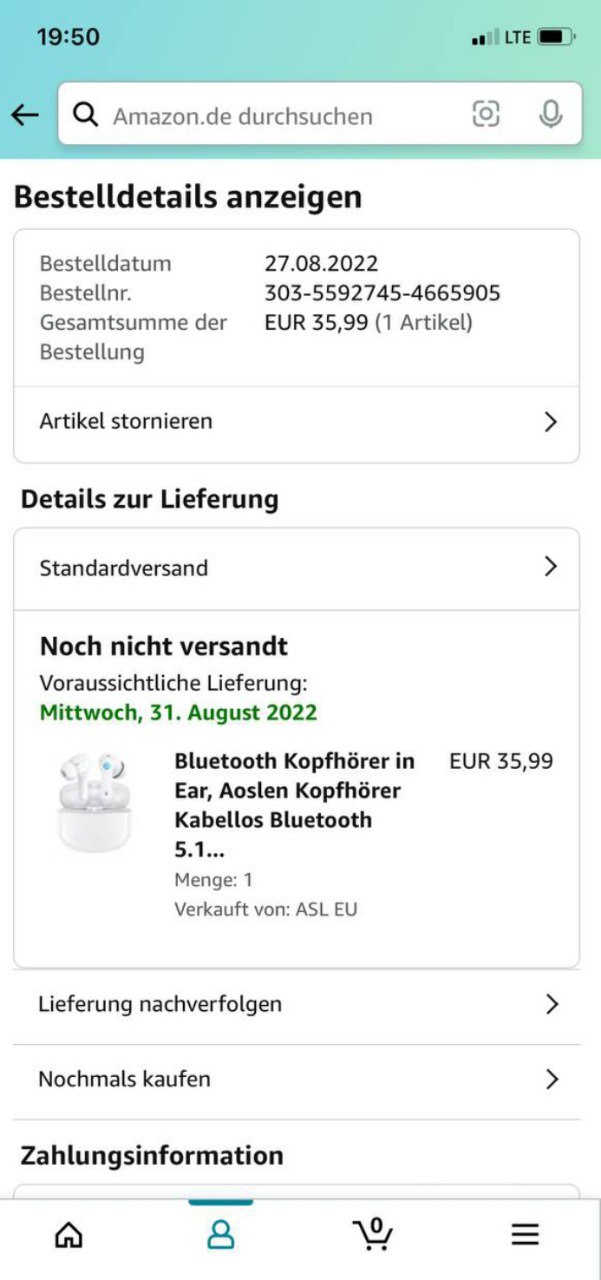
Task: Tap battery indicator in status bar
Action: pyautogui.click(x=554, y=37)
